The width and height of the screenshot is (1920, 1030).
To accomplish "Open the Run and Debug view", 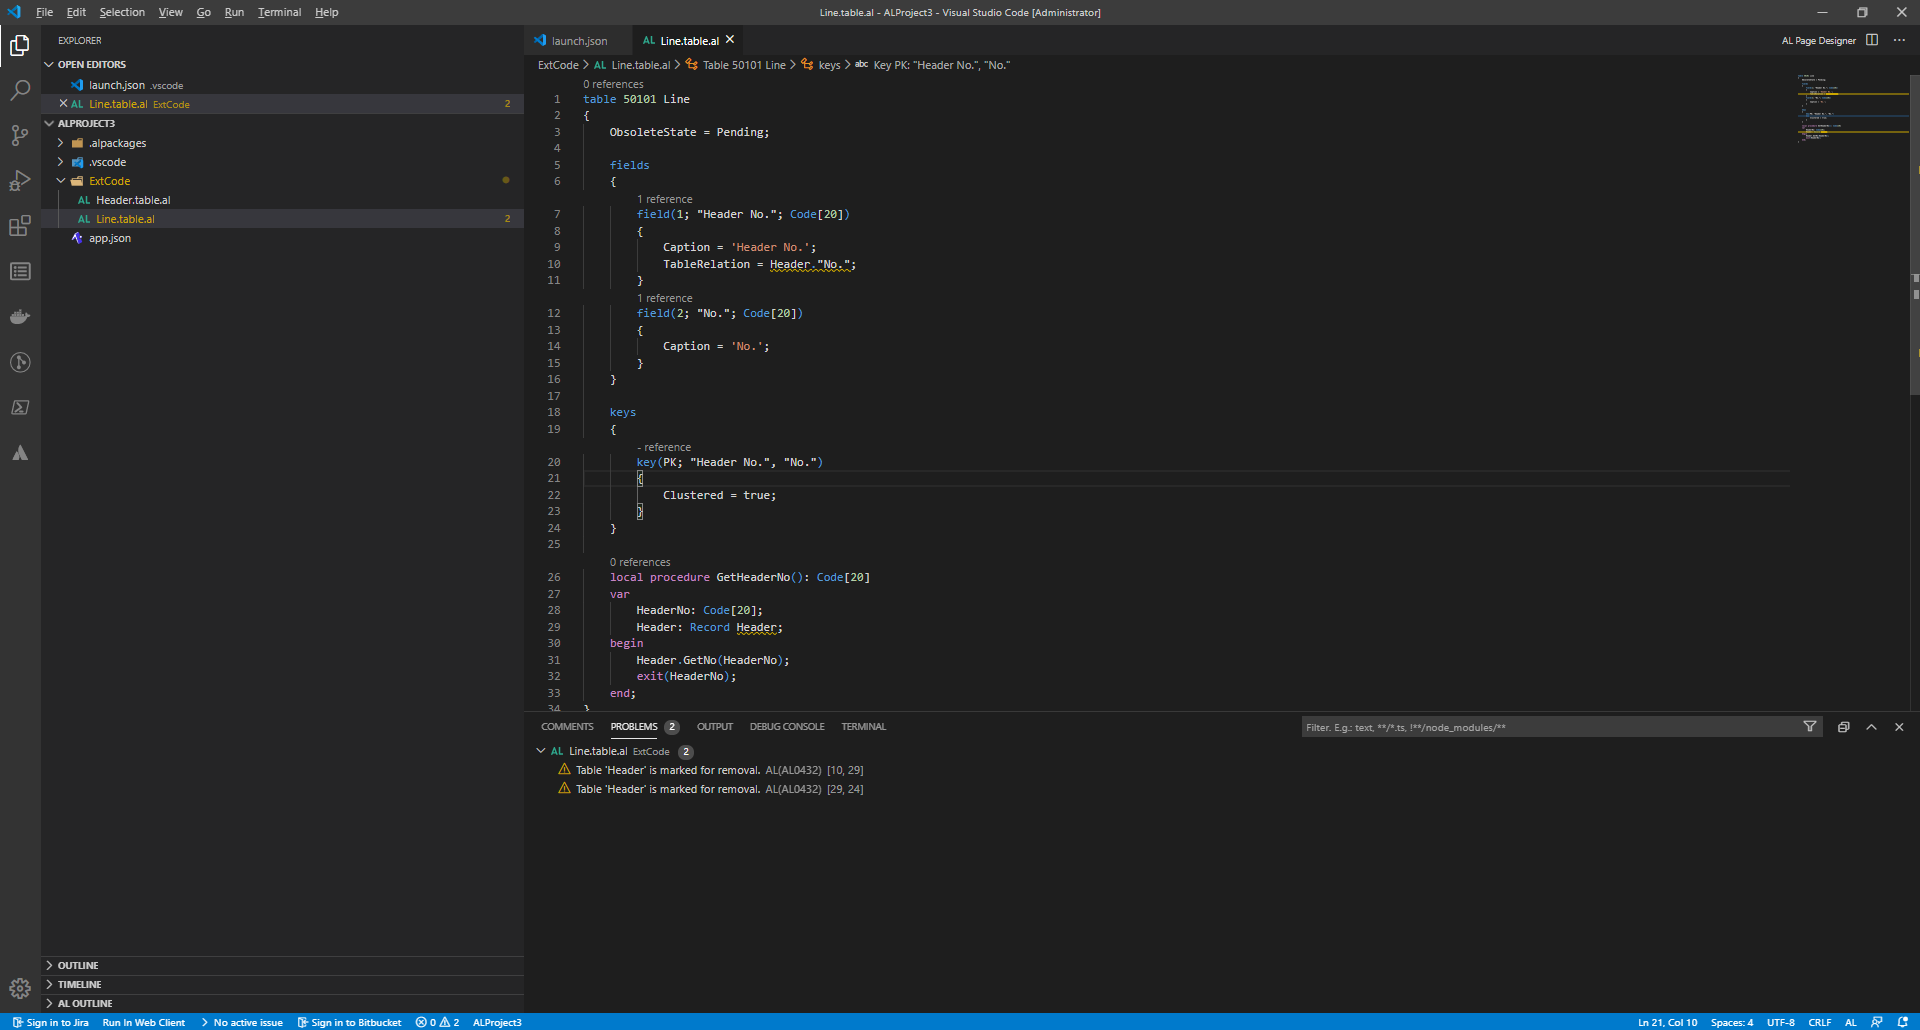I will 20,181.
